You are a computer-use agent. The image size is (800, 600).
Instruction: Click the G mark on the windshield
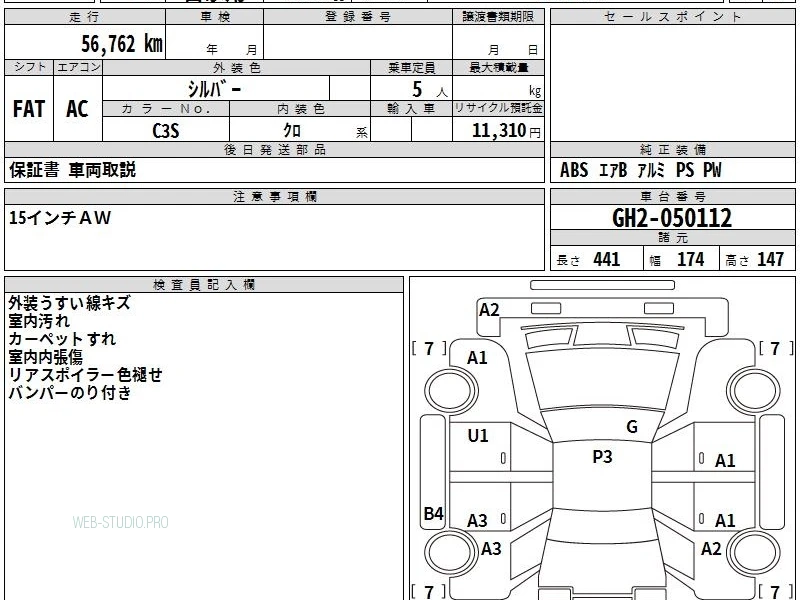pyautogui.click(x=632, y=427)
